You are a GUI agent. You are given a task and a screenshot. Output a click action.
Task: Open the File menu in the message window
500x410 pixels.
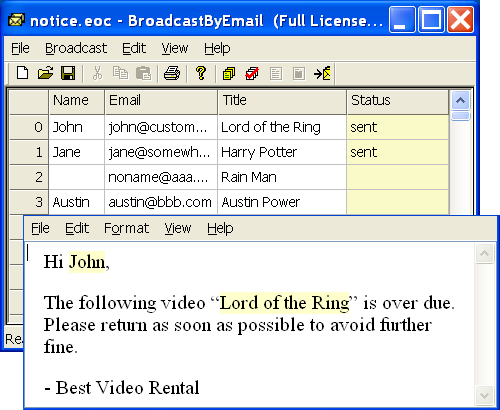[40, 229]
